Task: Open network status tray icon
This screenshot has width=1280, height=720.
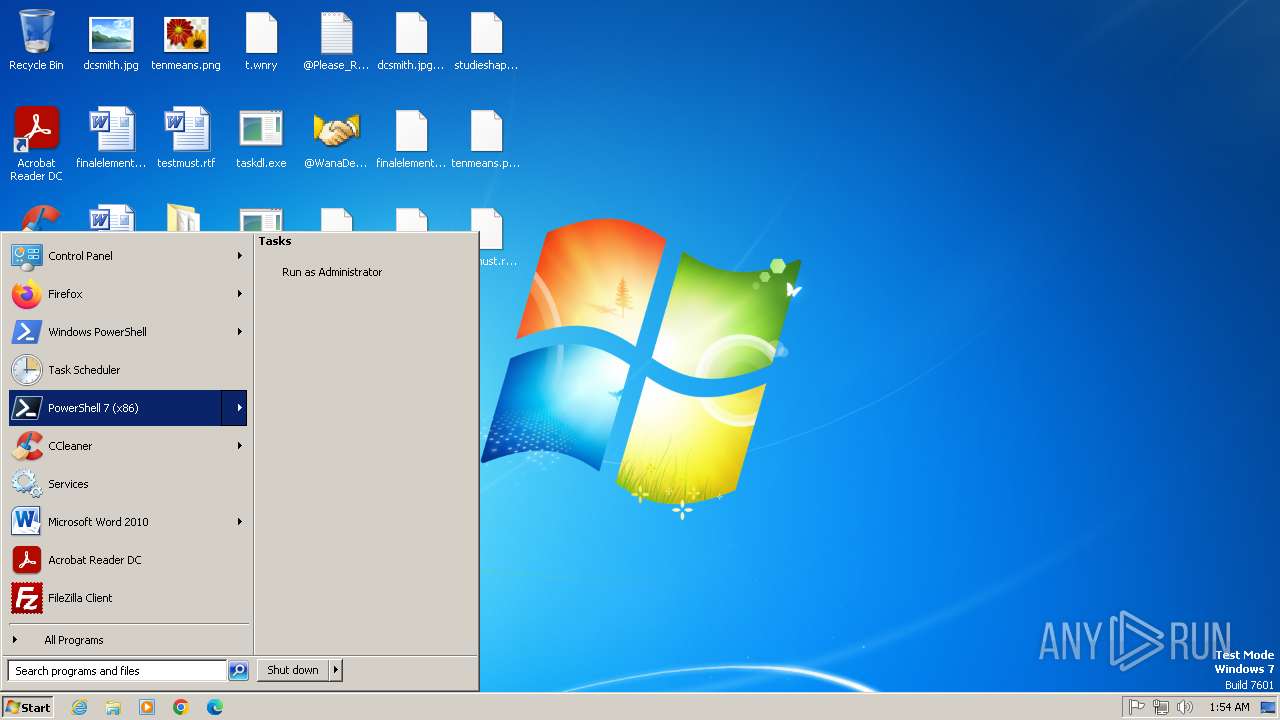Action: (x=1161, y=707)
